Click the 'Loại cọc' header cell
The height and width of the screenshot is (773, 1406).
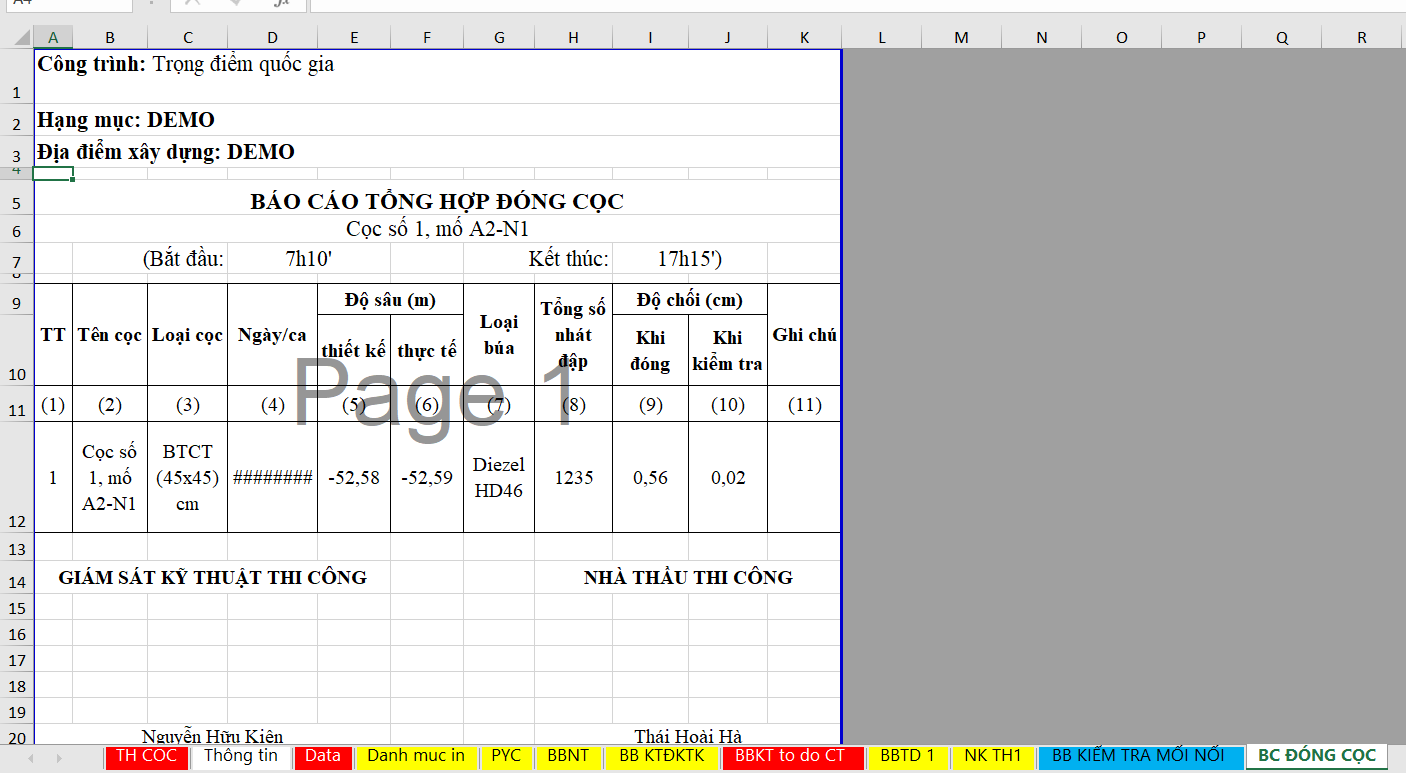pos(188,335)
